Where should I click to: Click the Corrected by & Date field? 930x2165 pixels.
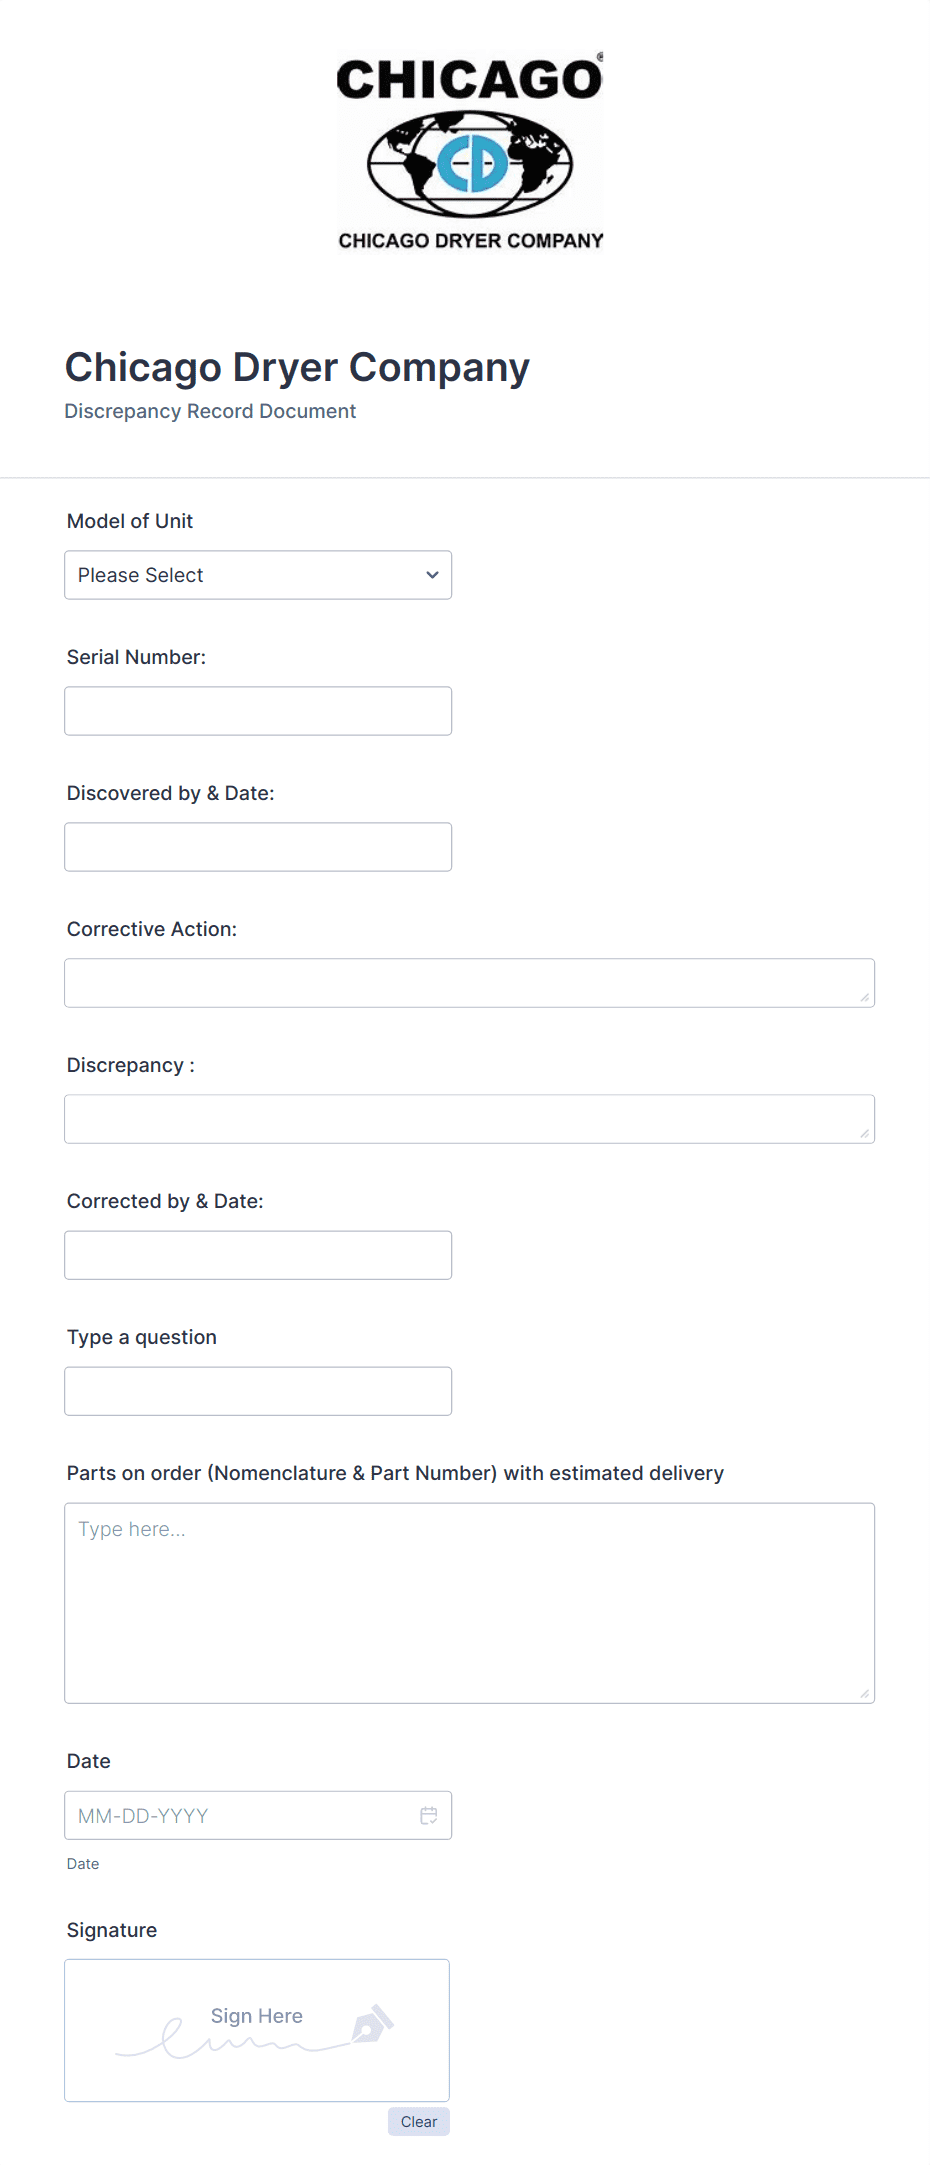[x=258, y=1254]
